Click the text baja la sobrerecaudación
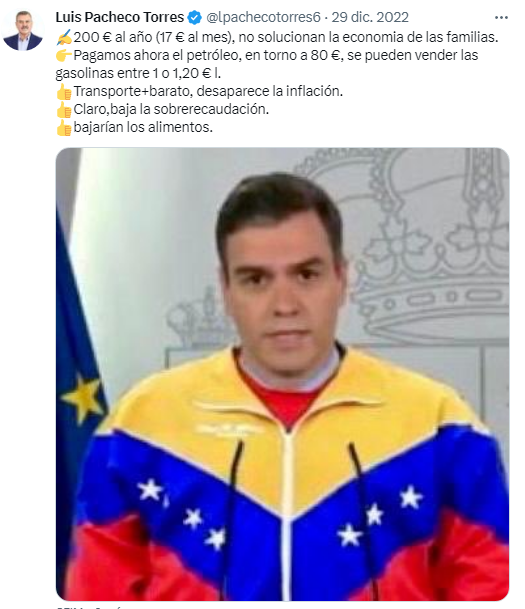The width and height of the screenshot is (525, 609). pyautogui.click(x=189, y=109)
